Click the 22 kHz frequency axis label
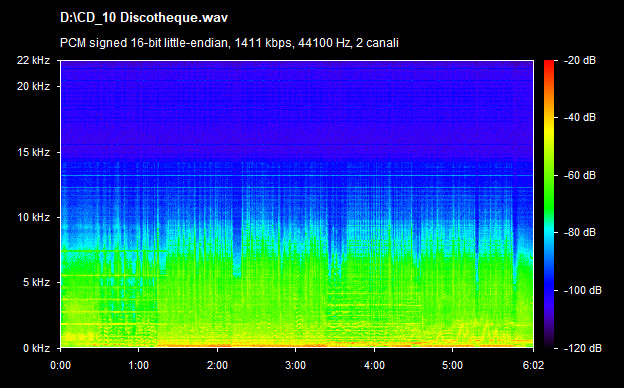 tap(33, 60)
